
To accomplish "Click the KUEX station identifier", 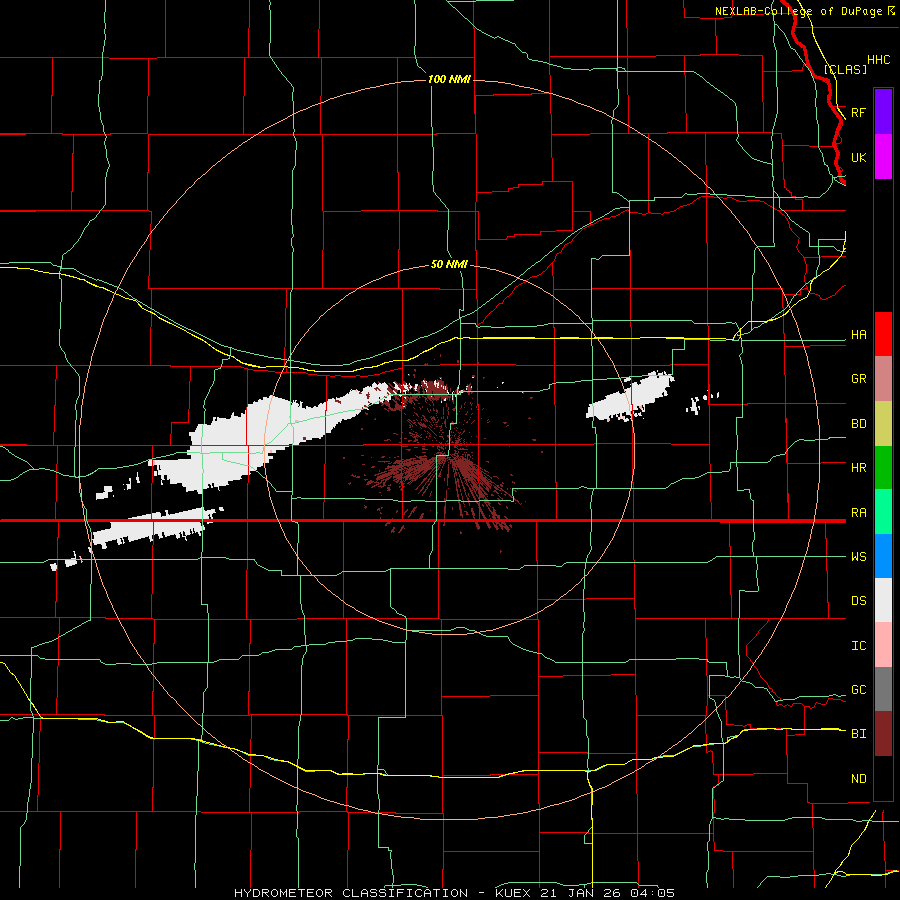I will coord(513,893).
